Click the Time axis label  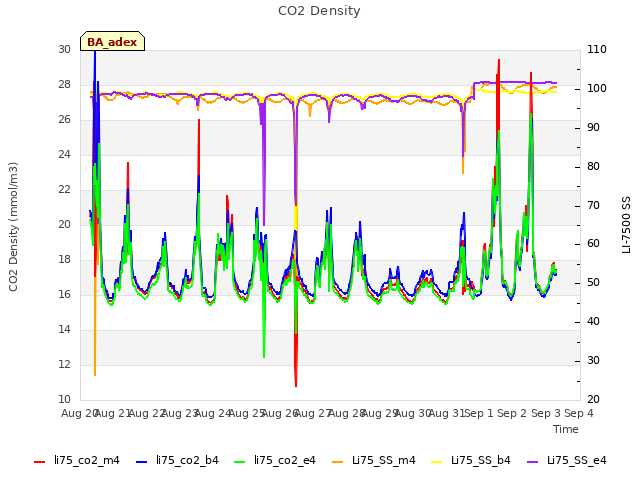point(566,429)
